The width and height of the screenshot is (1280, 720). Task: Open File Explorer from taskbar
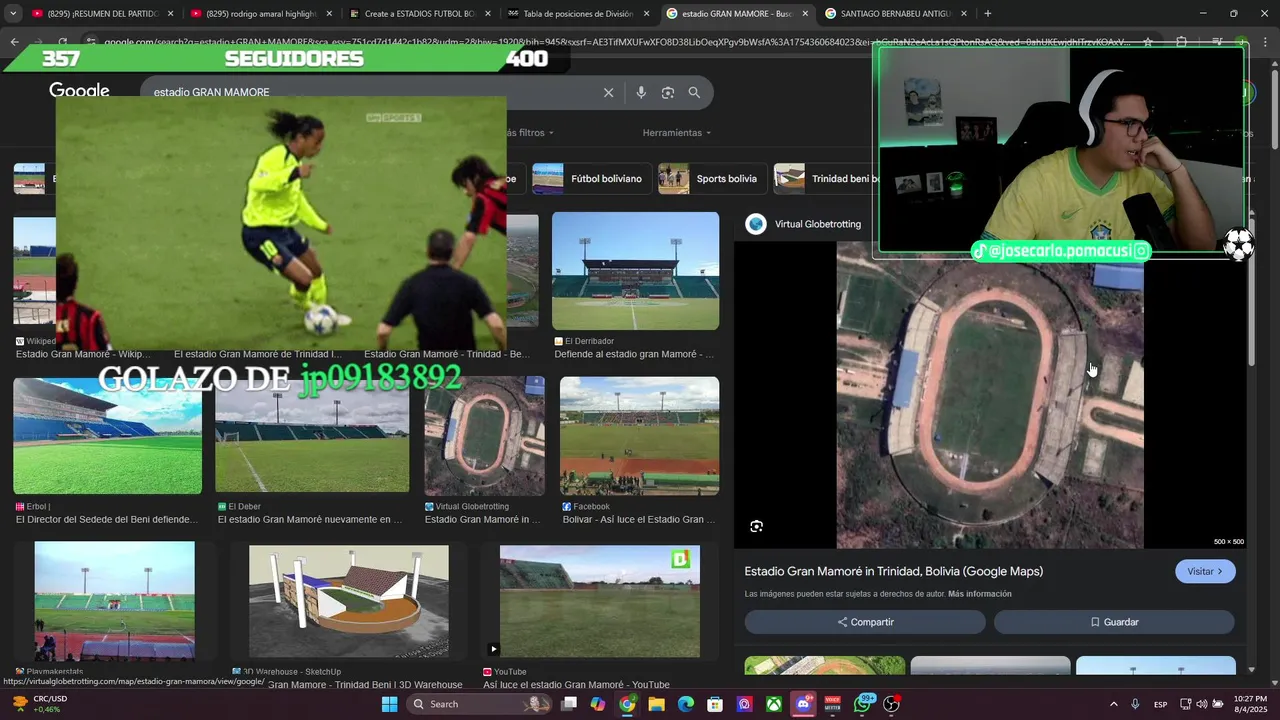point(656,704)
